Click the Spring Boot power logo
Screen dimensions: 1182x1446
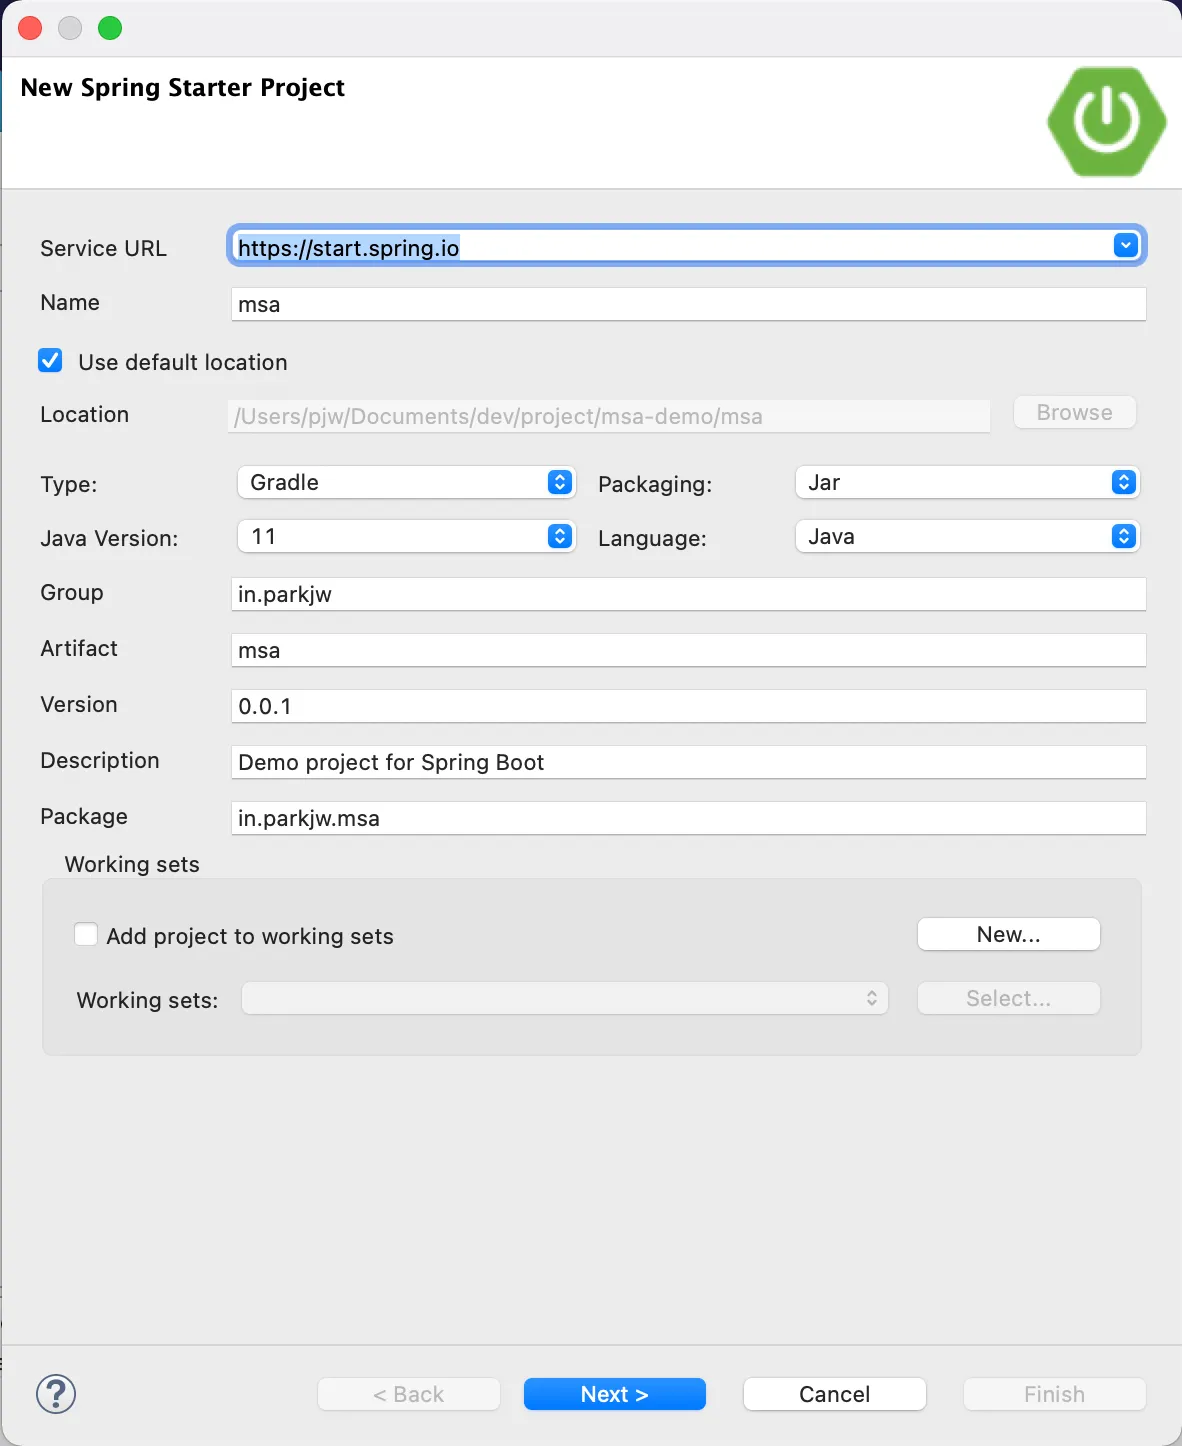[x=1106, y=121]
